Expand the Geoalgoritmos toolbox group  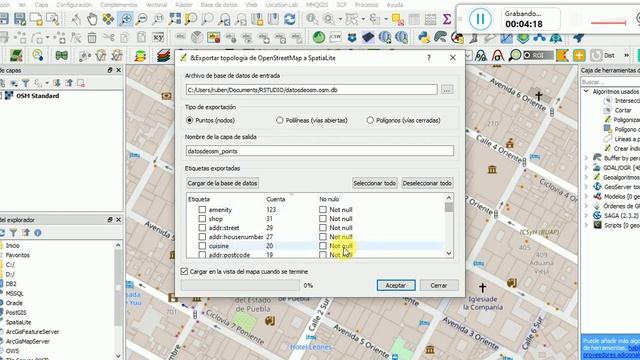click(x=586, y=177)
